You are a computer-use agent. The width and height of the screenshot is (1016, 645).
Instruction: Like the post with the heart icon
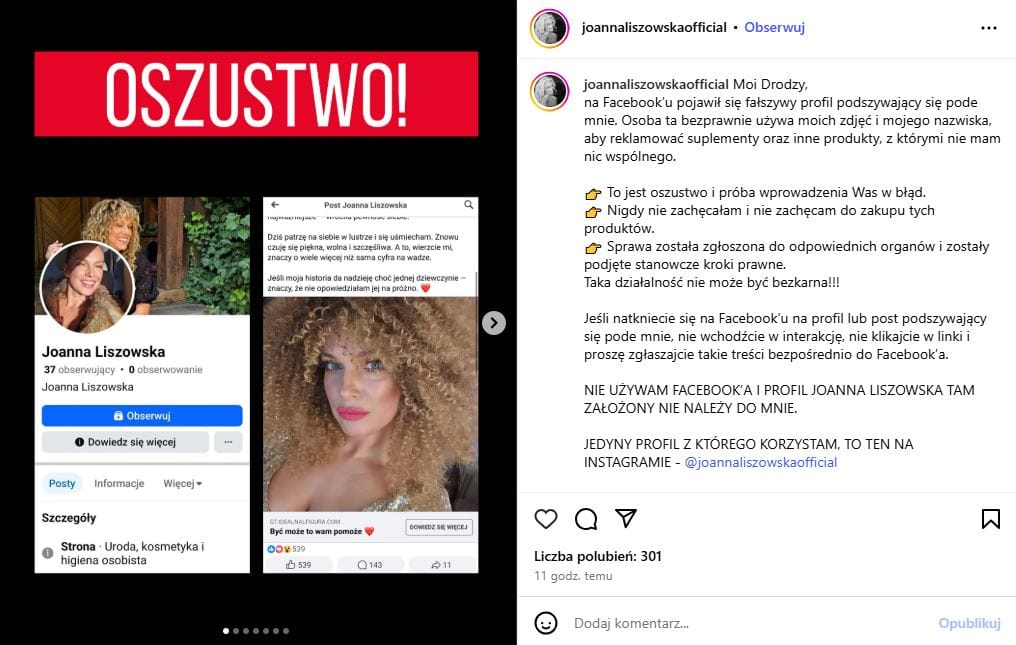point(546,519)
